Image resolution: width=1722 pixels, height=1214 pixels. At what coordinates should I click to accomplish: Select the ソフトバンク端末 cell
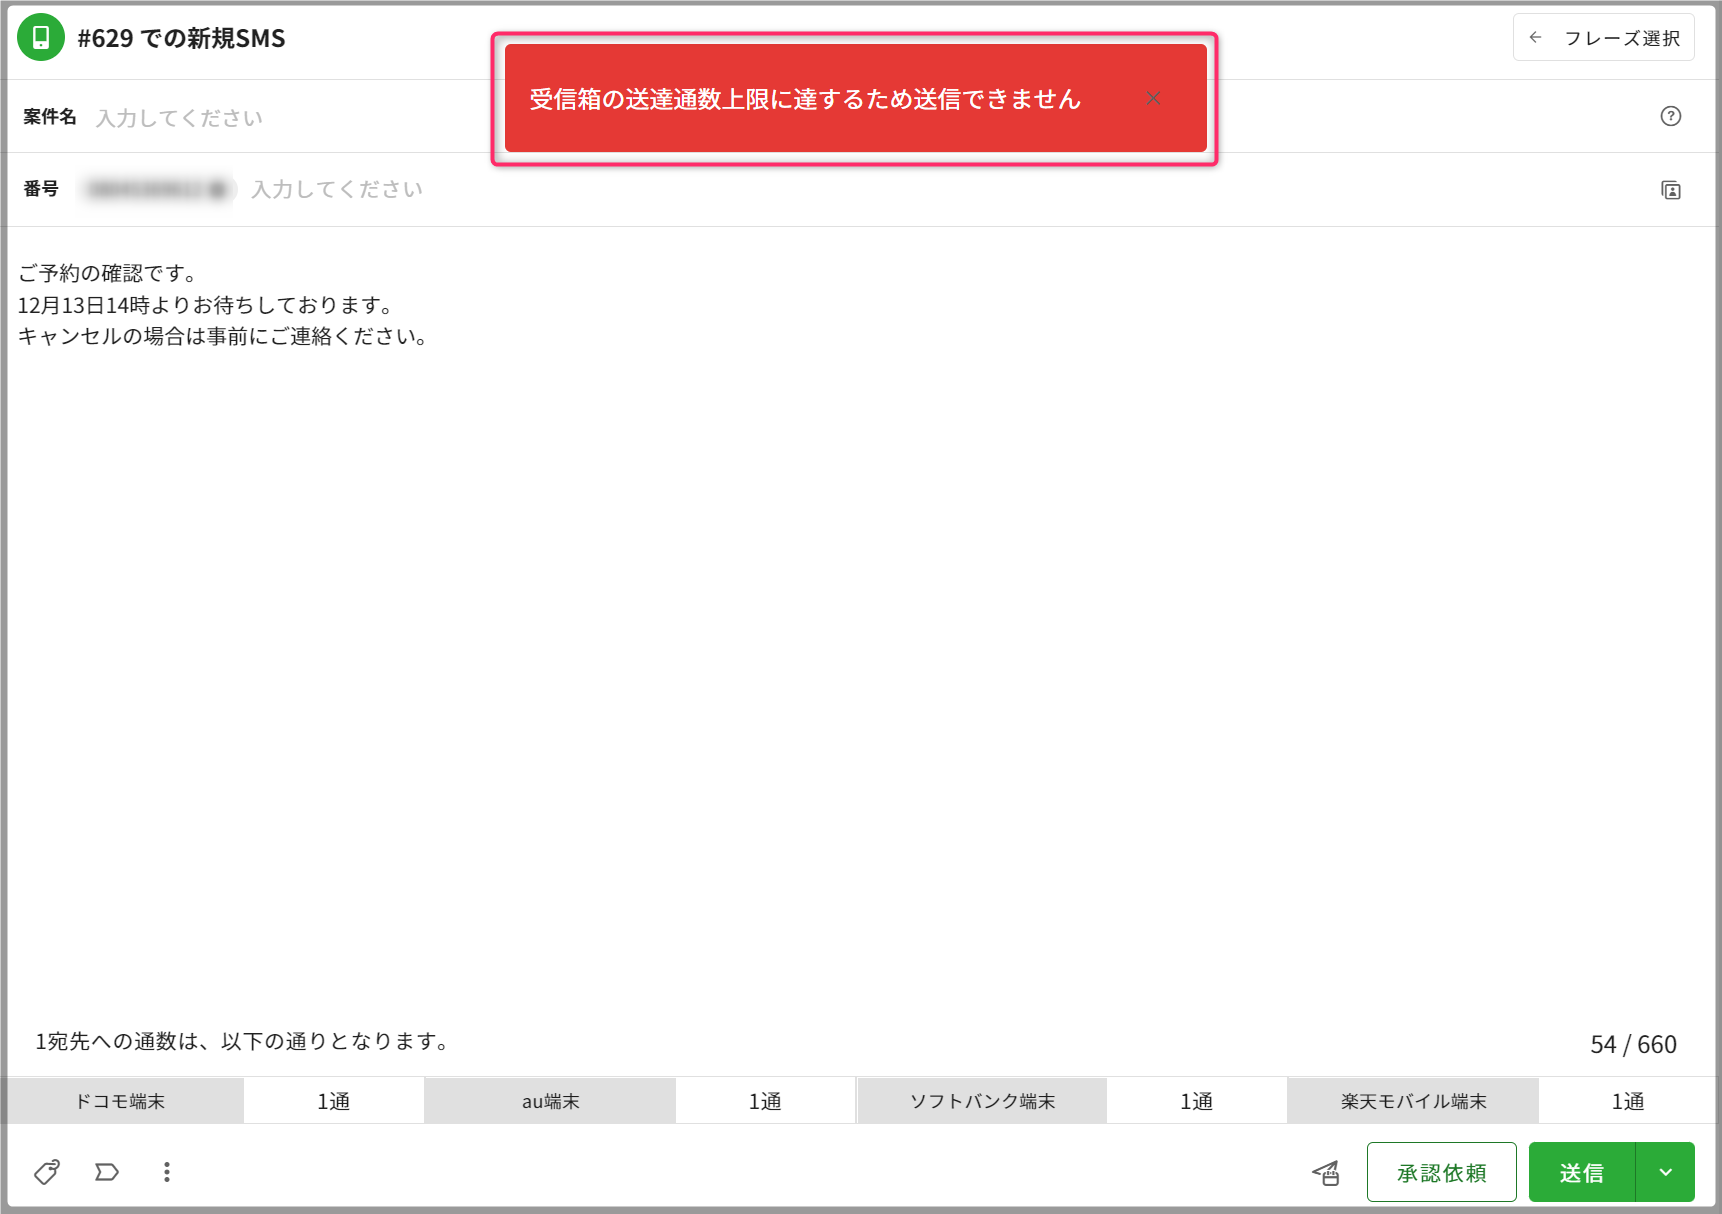(982, 1101)
